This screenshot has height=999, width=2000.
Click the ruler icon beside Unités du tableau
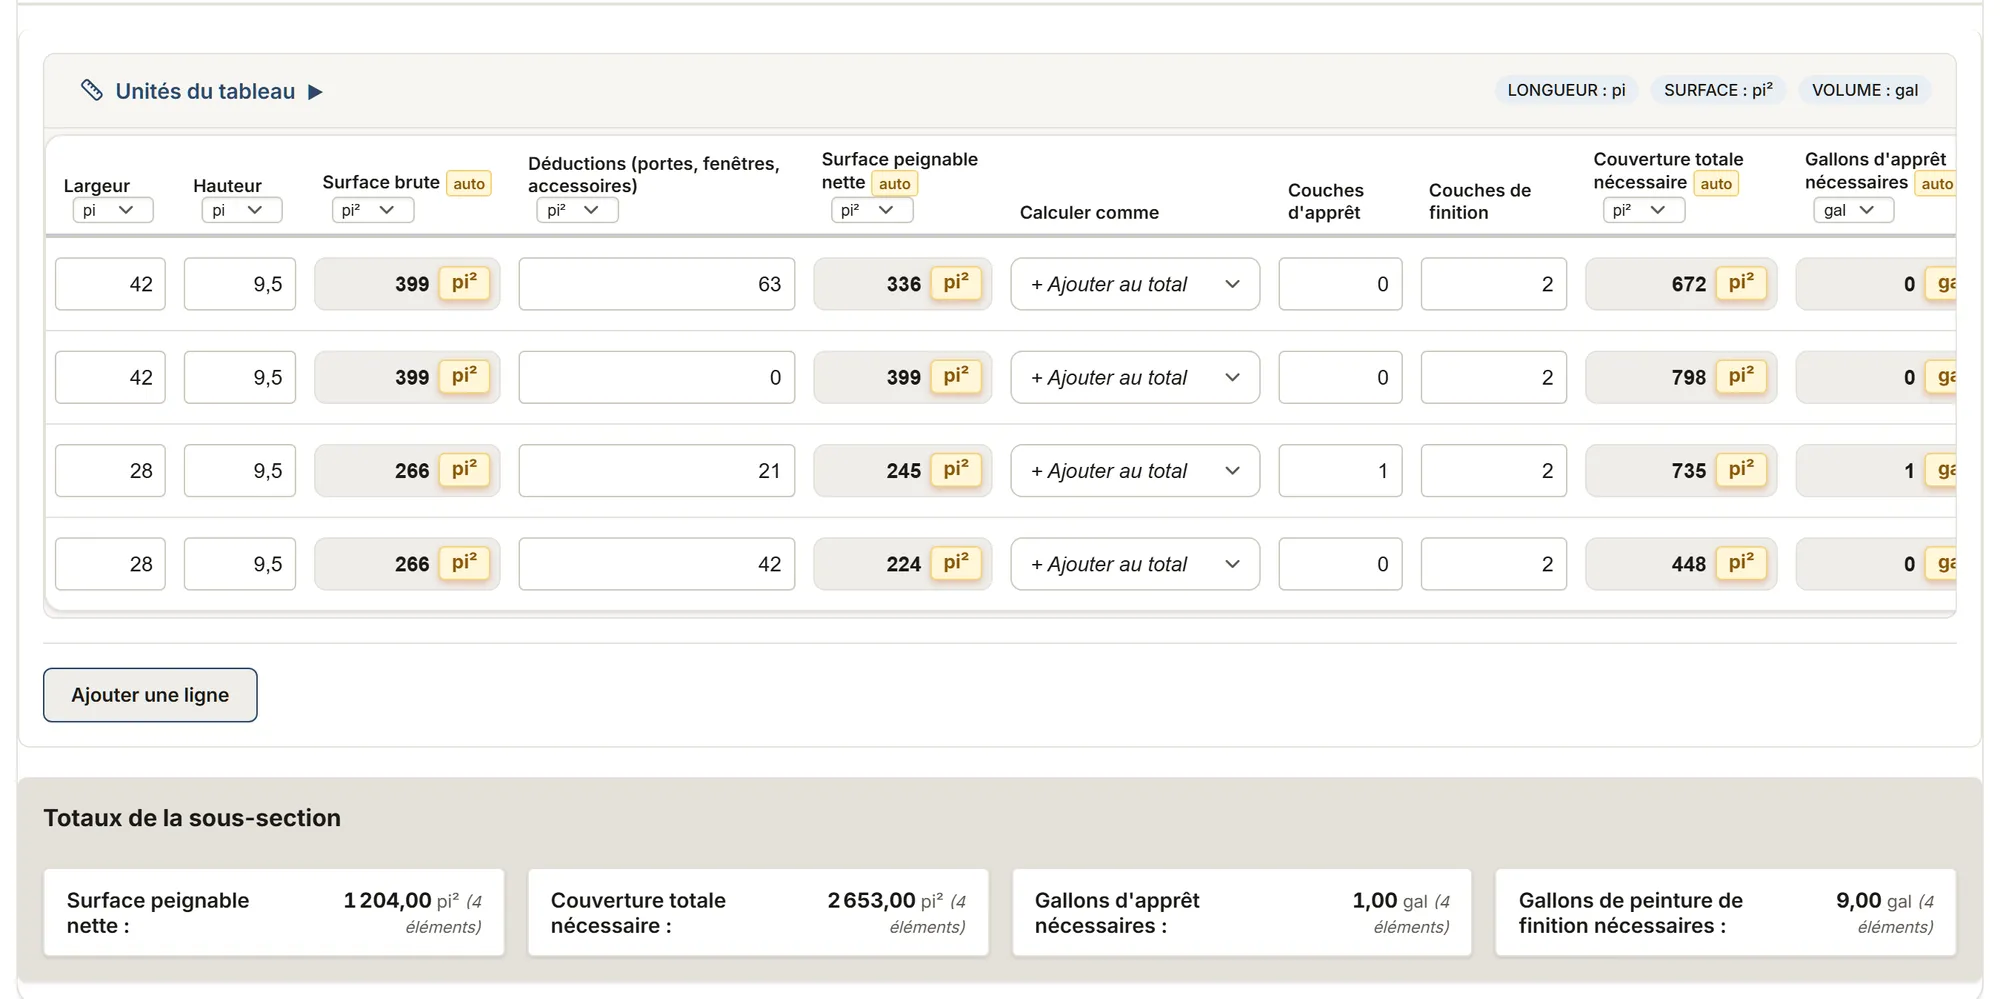pos(92,91)
